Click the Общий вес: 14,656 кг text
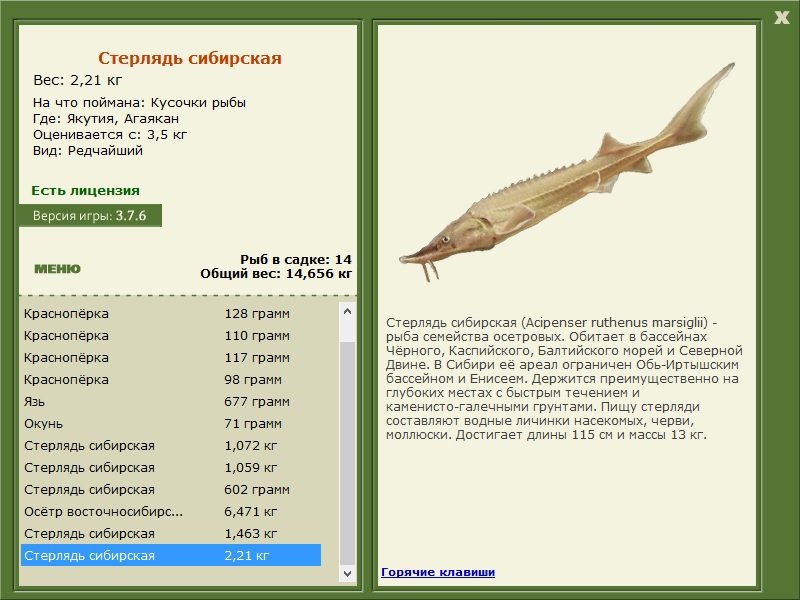The height and width of the screenshot is (600, 800). pos(276,273)
